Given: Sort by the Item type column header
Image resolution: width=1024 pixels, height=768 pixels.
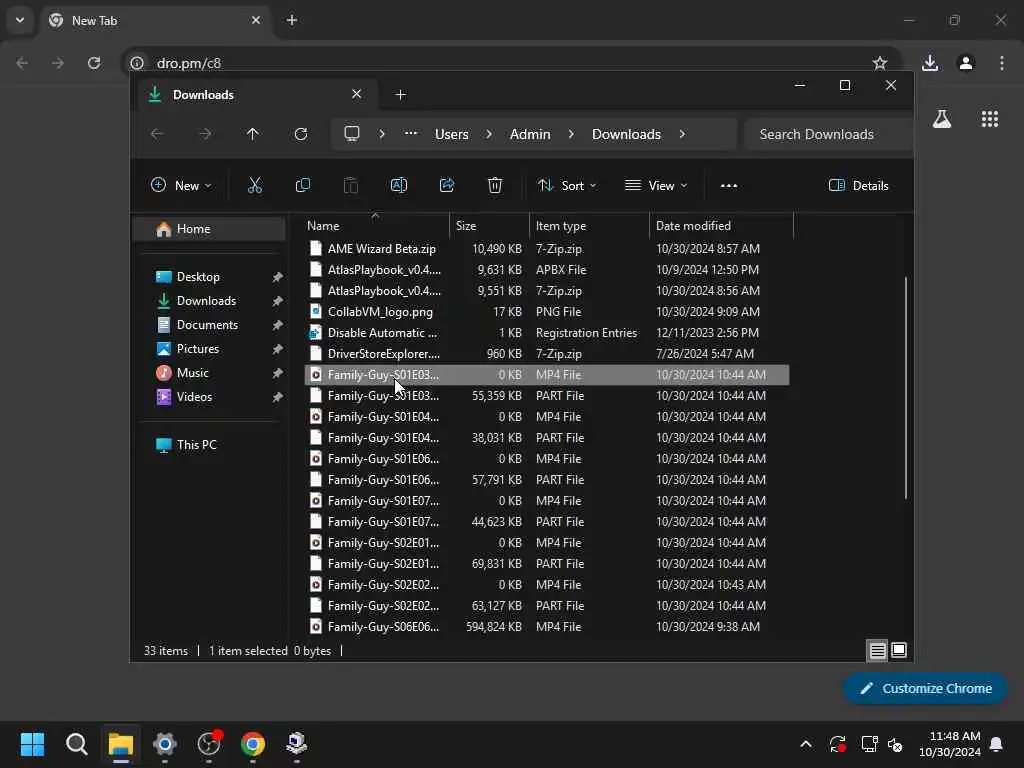Looking at the screenshot, I should click(589, 225).
